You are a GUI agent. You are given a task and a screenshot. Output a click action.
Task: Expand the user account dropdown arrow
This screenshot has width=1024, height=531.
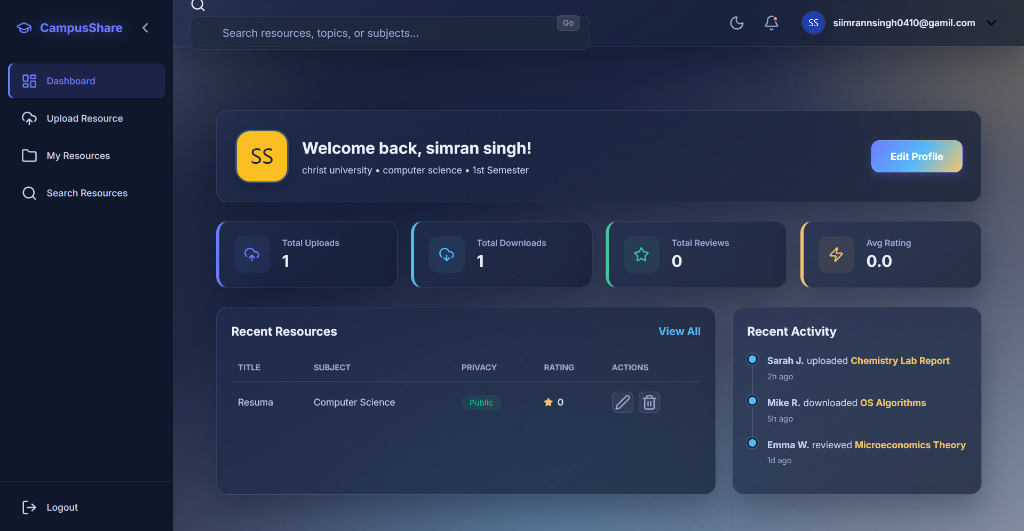coord(991,23)
